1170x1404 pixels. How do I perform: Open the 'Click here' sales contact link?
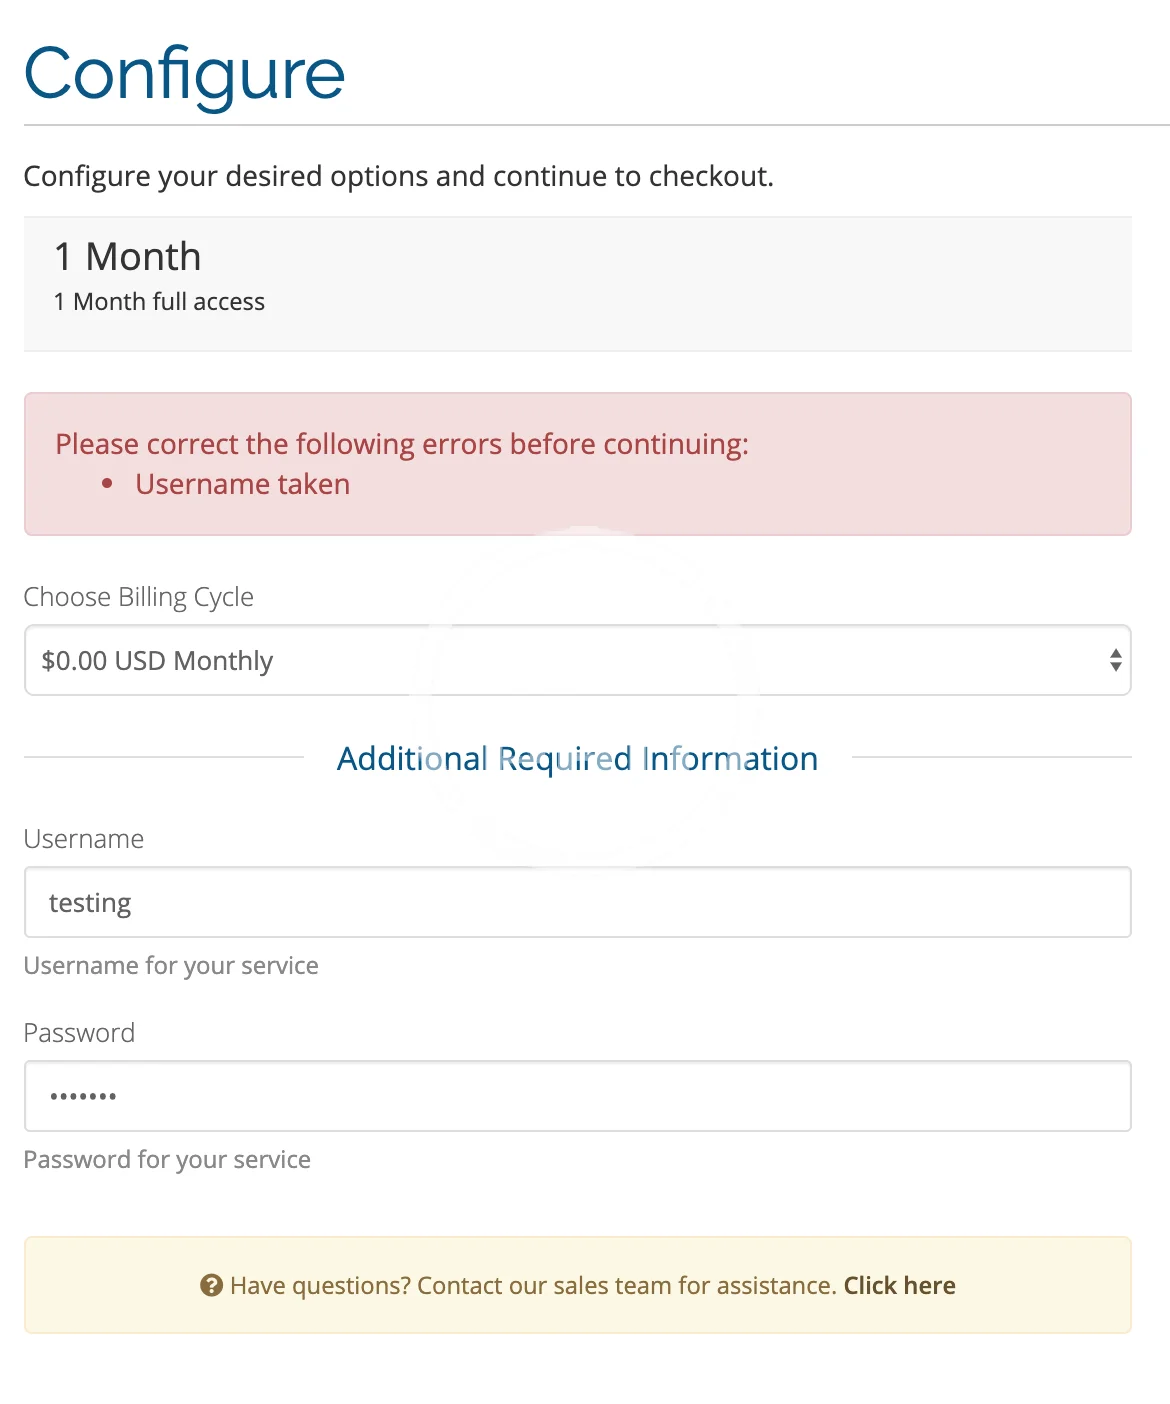899,1286
